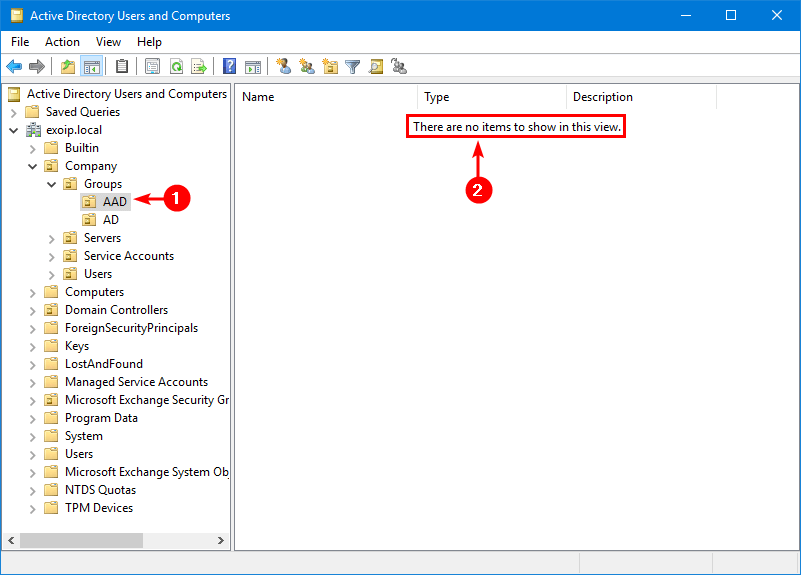Click right arrow of tree horizontal scrollbar
This screenshot has height=575, width=801.
tap(221, 540)
